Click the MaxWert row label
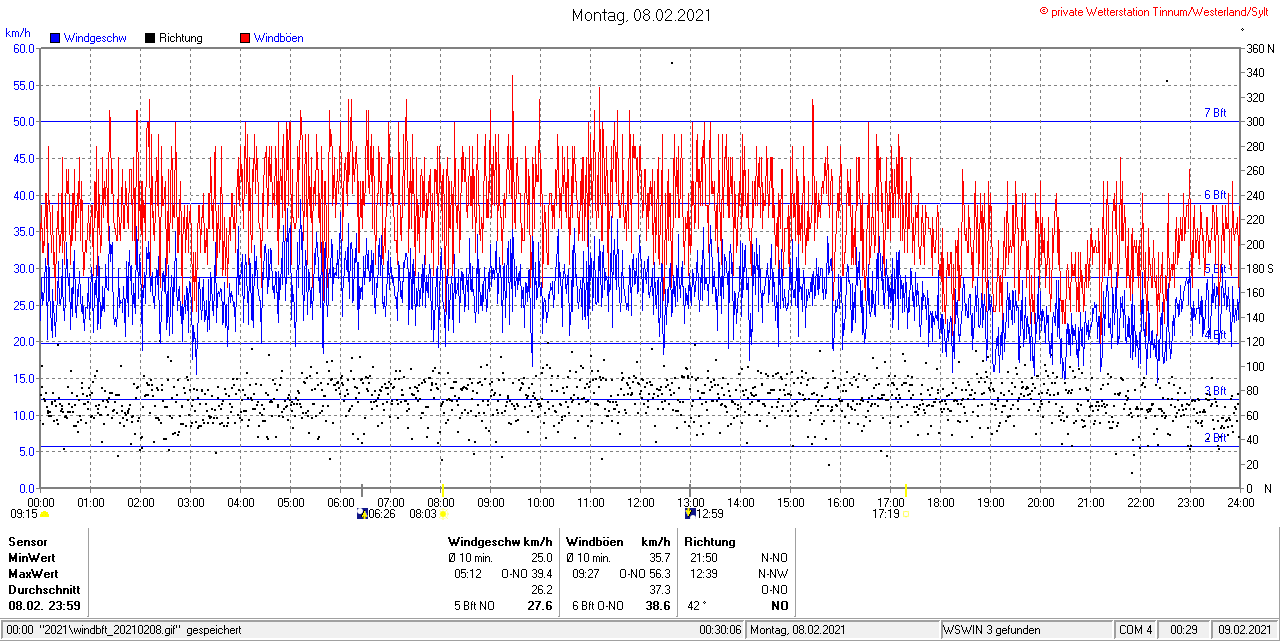1280x641 pixels. pos(34,574)
